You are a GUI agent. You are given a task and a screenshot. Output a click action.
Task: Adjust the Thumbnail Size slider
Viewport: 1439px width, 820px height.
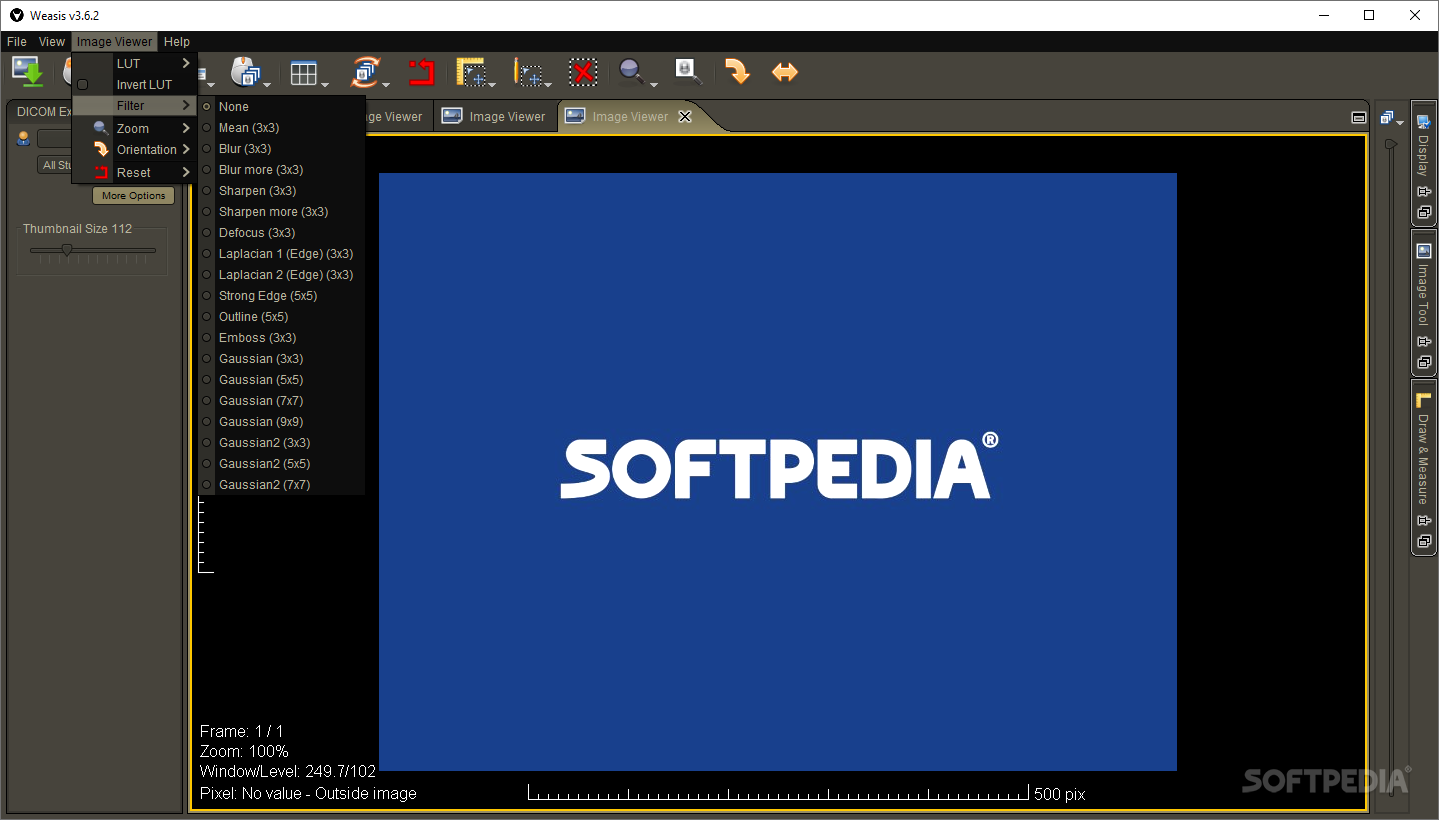coord(67,250)
